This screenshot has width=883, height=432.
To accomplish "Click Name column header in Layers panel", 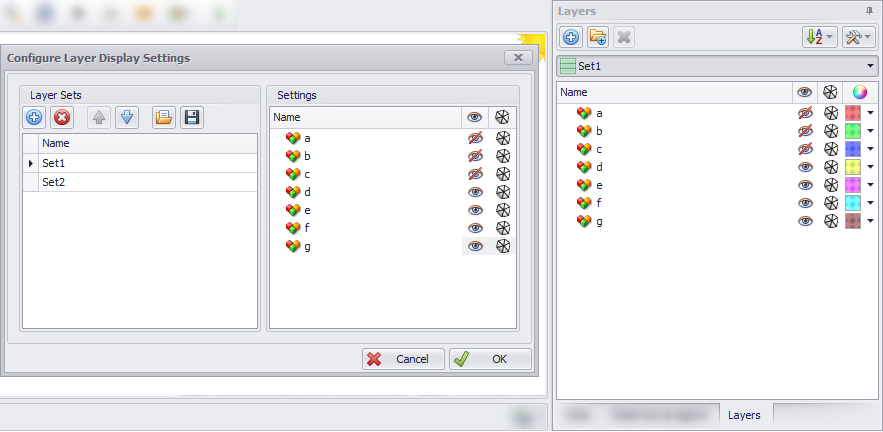I will pos(675,92).
